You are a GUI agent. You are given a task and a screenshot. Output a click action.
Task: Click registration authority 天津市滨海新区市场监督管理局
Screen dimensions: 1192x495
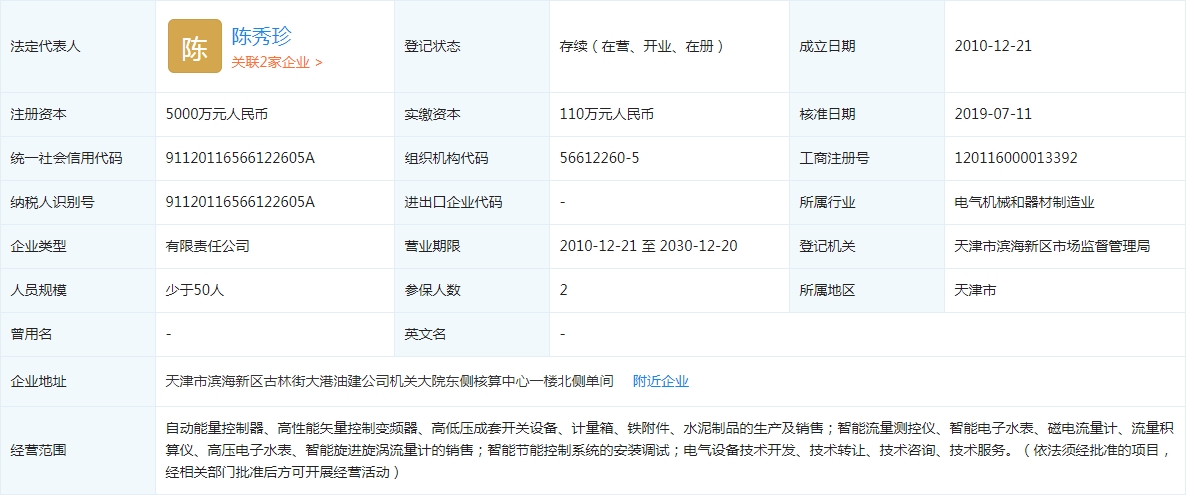[x=1052, y=246]
